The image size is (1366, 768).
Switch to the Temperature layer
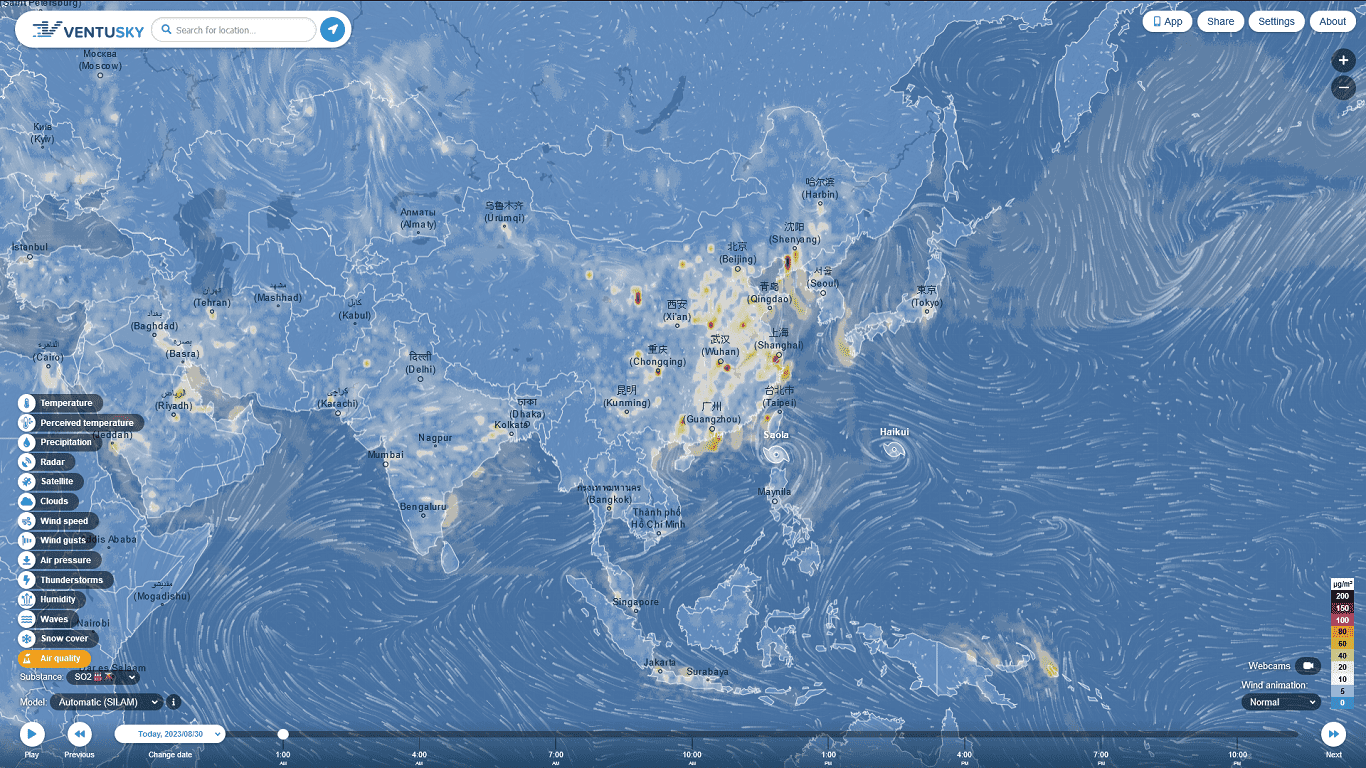coord(66,403)
